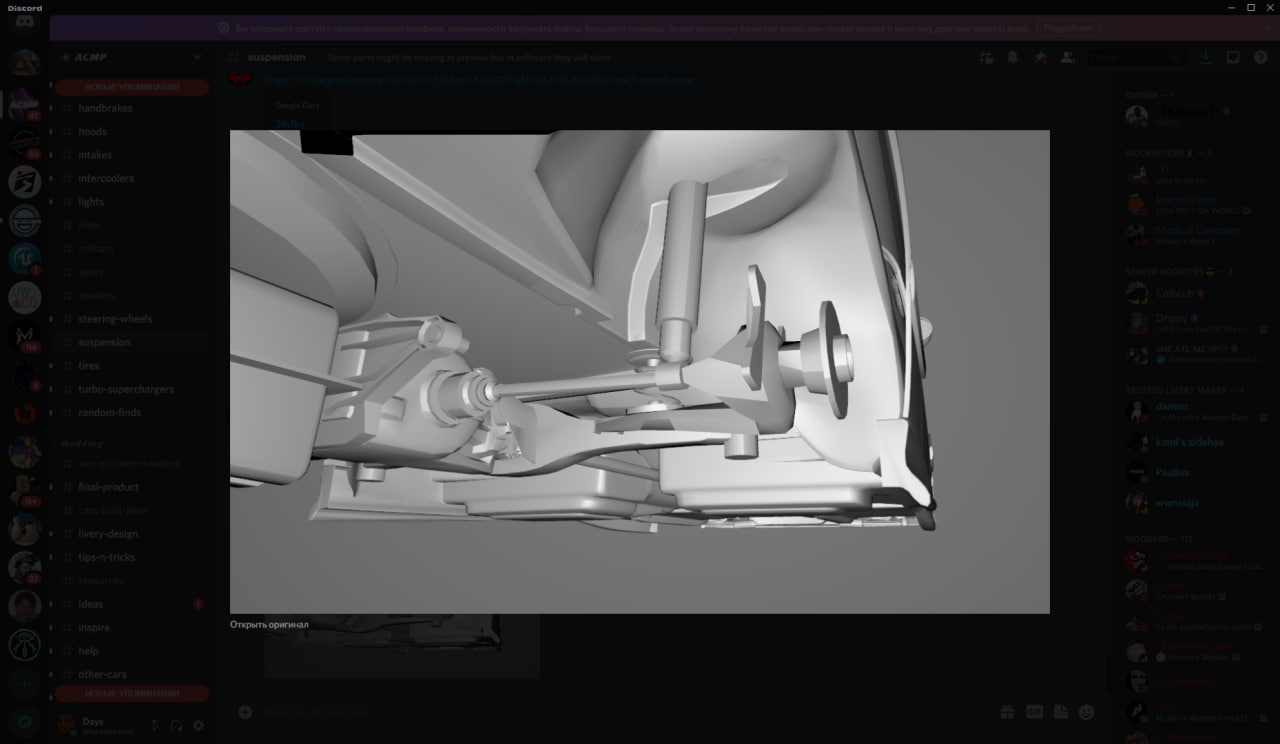Expand threads arrow beside intercoolers
Viewport: 1280px width, 744px height.
(x=52, y=178)
